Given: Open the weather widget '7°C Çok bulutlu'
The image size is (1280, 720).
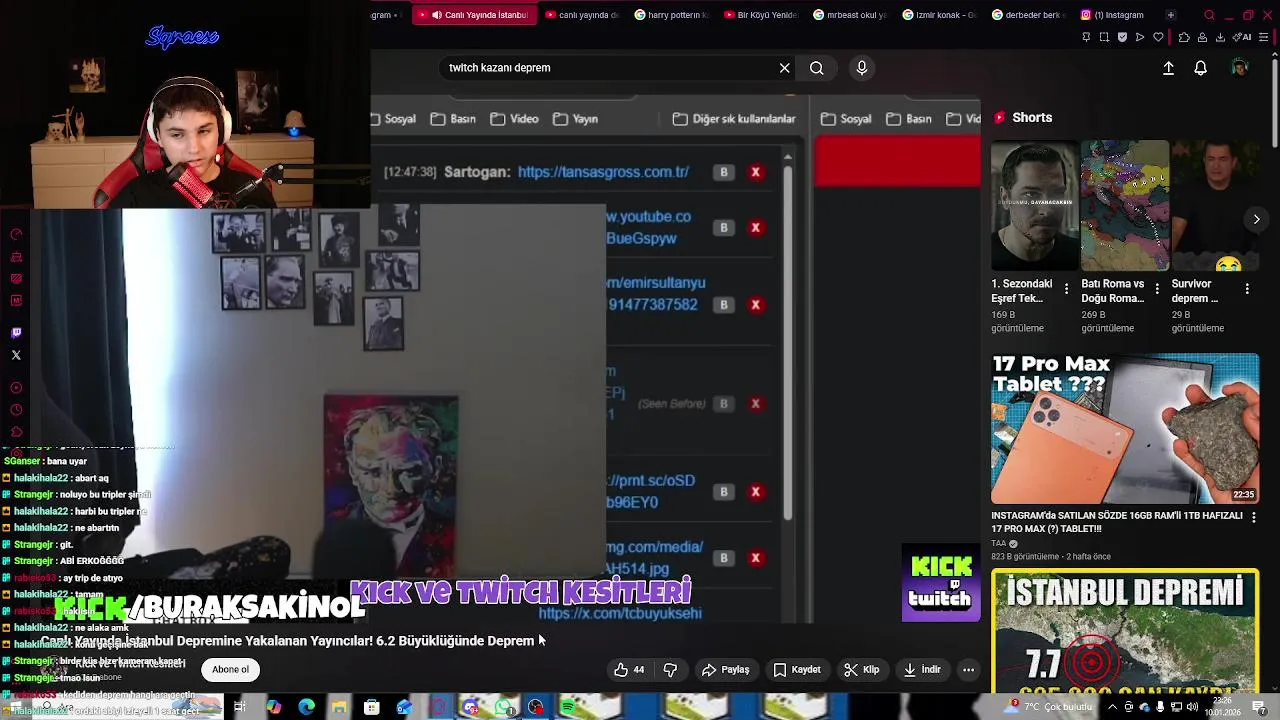Looking at the screenshot, I should click(1048, 707).
